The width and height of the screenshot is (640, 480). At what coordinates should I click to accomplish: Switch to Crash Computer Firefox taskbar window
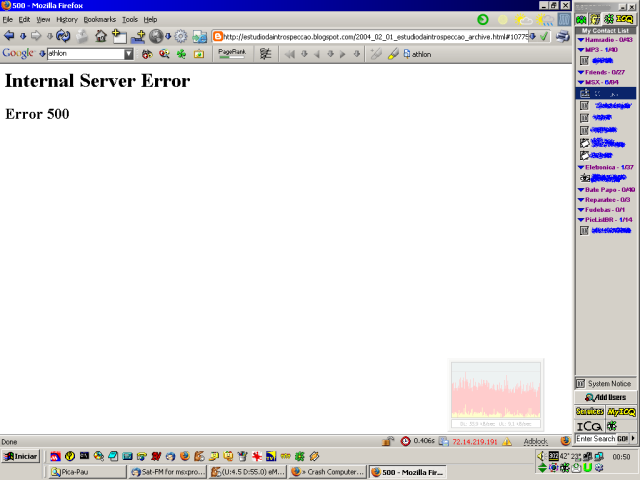pyautogui.click(x=329, y=472)
